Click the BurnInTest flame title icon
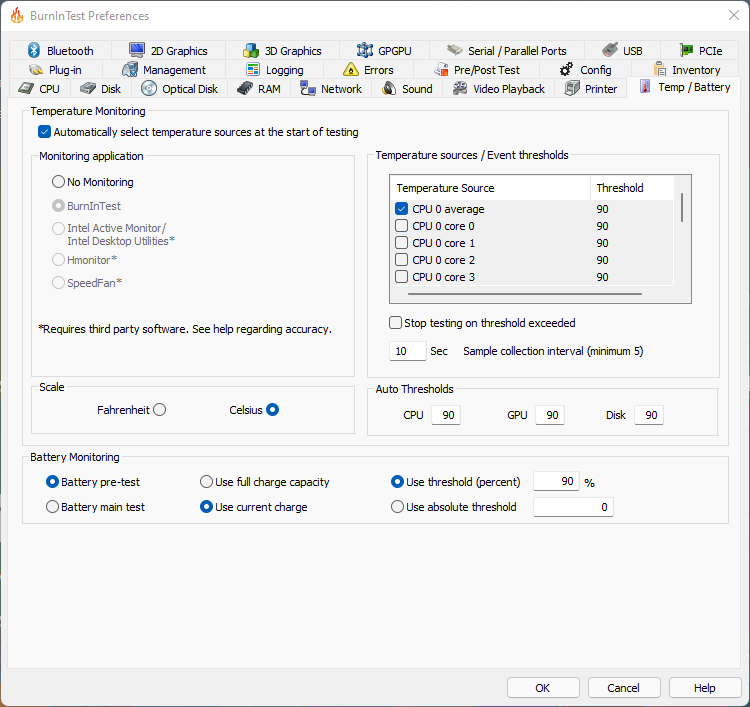Image resolution: width=750 pixels, height=707 pixels. pyautogui.click(x=17, y=15)
